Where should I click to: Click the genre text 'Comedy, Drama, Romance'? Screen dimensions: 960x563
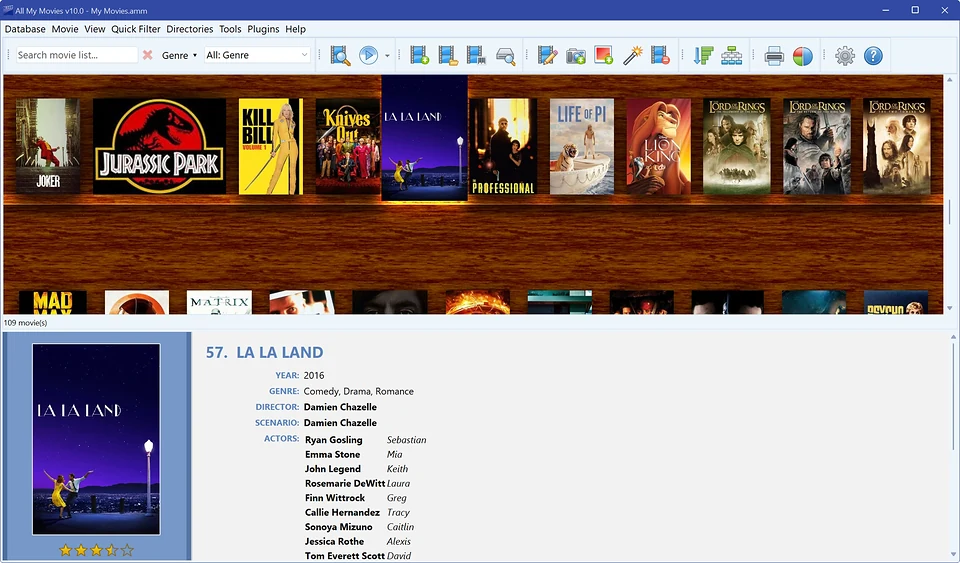(x=358, y=392)
